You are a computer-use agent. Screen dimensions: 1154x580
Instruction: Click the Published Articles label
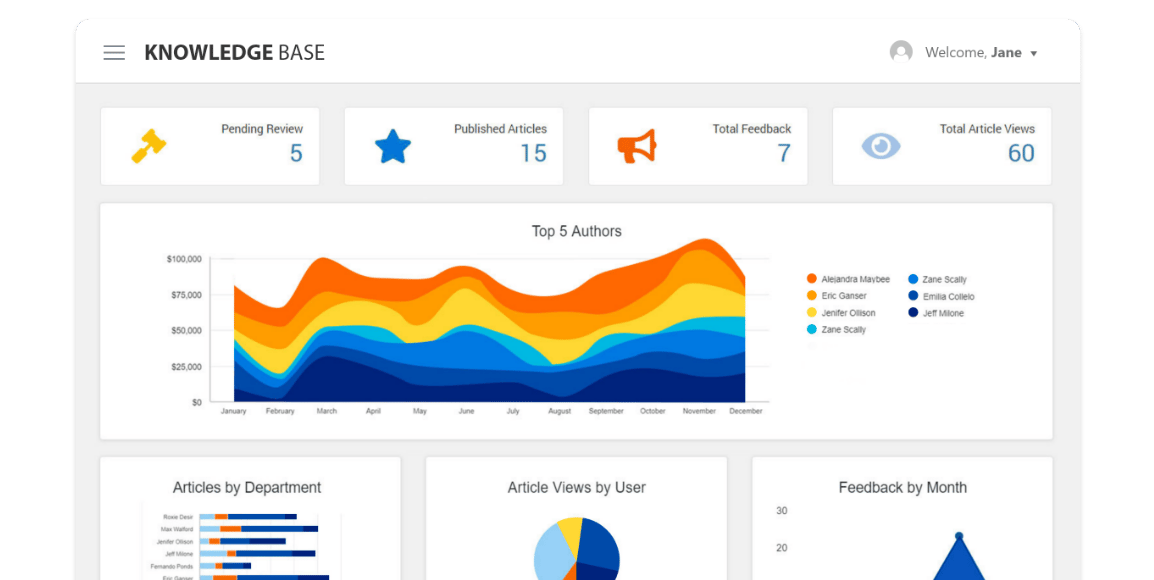[x=500, y=129]
